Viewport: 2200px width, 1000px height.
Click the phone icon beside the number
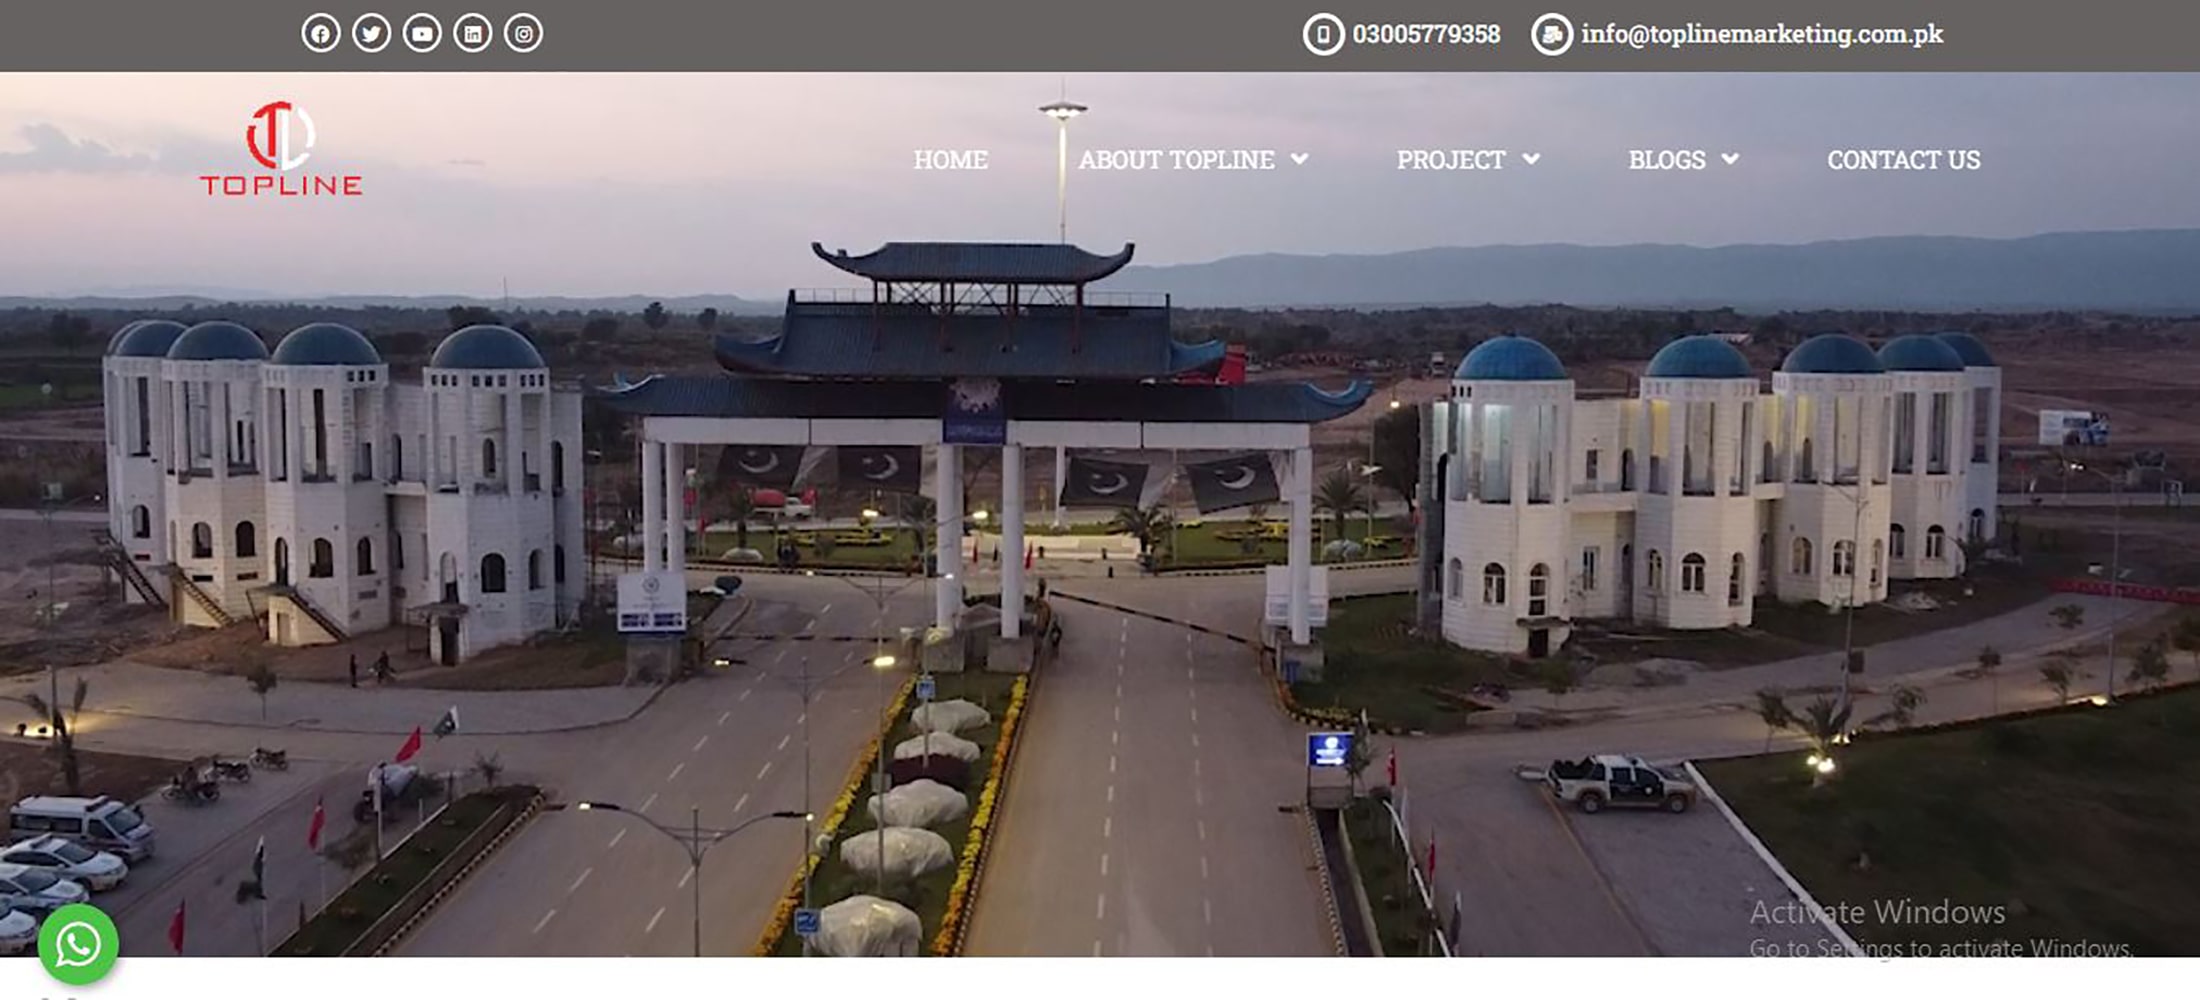click(1322, 35)
